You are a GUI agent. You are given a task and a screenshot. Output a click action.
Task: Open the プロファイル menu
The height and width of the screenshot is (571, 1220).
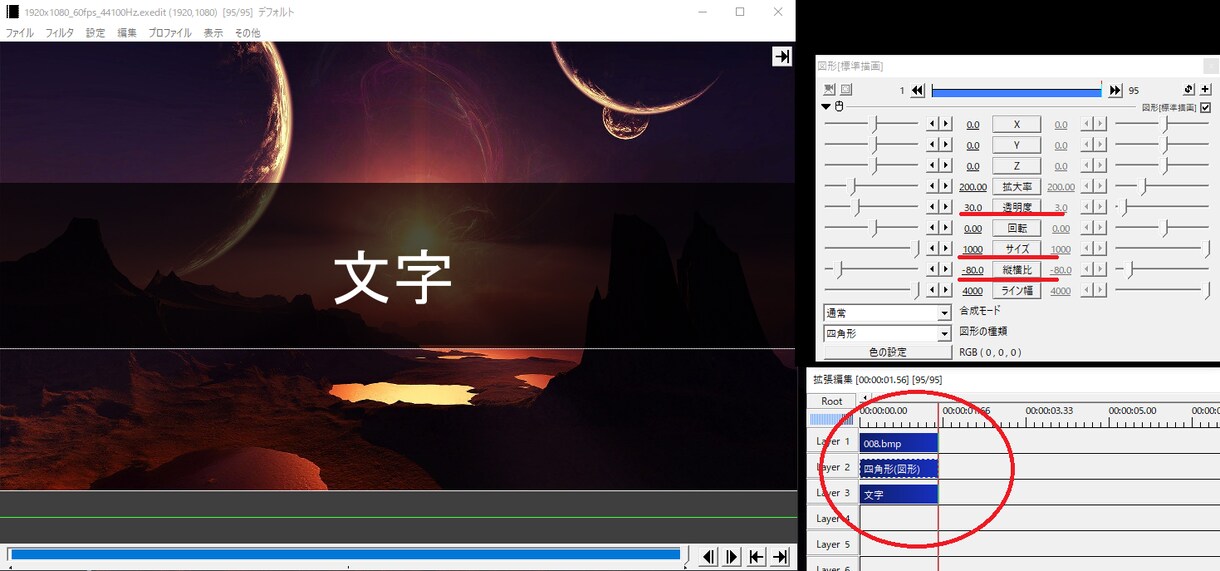pyautogui.click(x=170, y=33)
